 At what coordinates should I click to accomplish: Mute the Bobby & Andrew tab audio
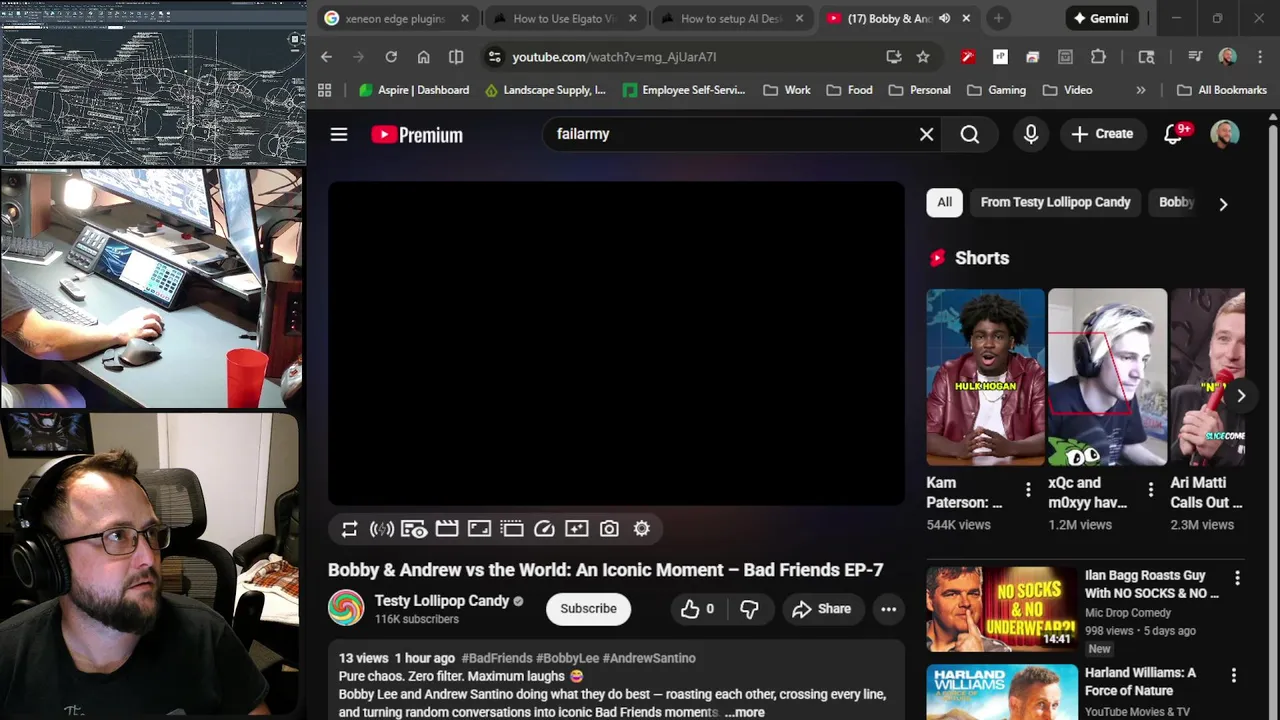(944, 18)
